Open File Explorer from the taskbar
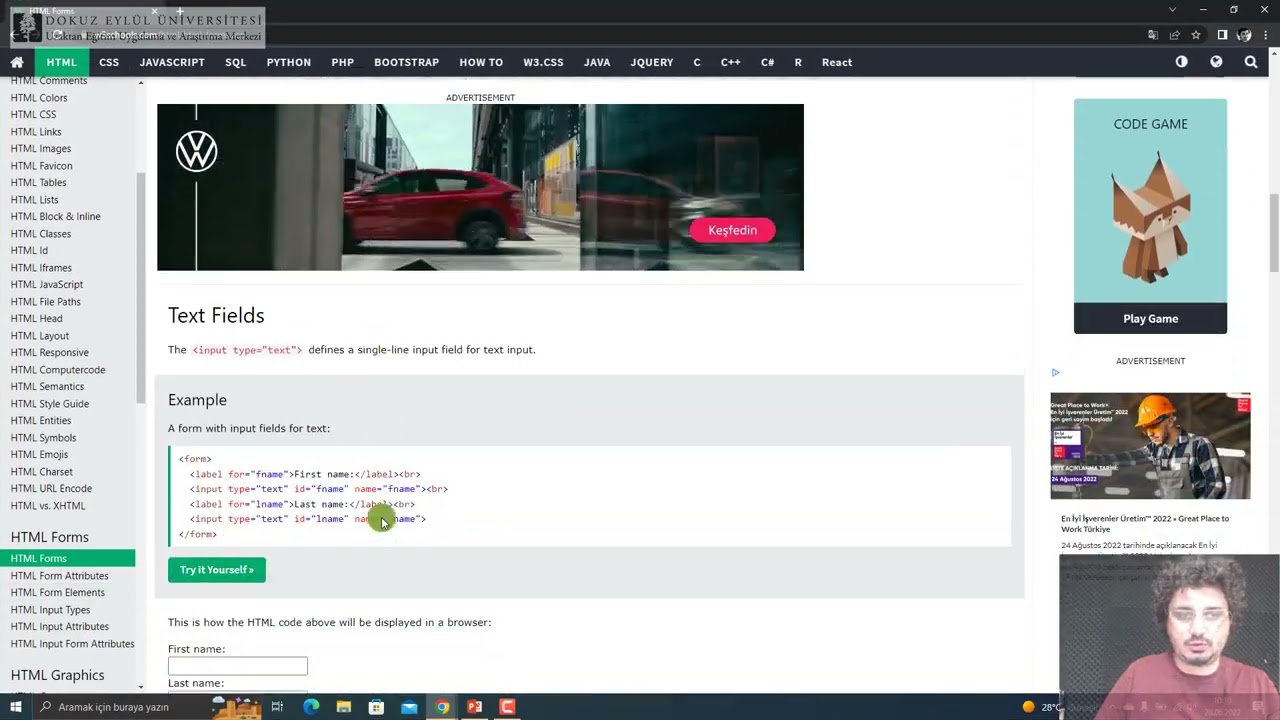The width and height of the screenshot is (1280, 720). click(x=344, y=707)
